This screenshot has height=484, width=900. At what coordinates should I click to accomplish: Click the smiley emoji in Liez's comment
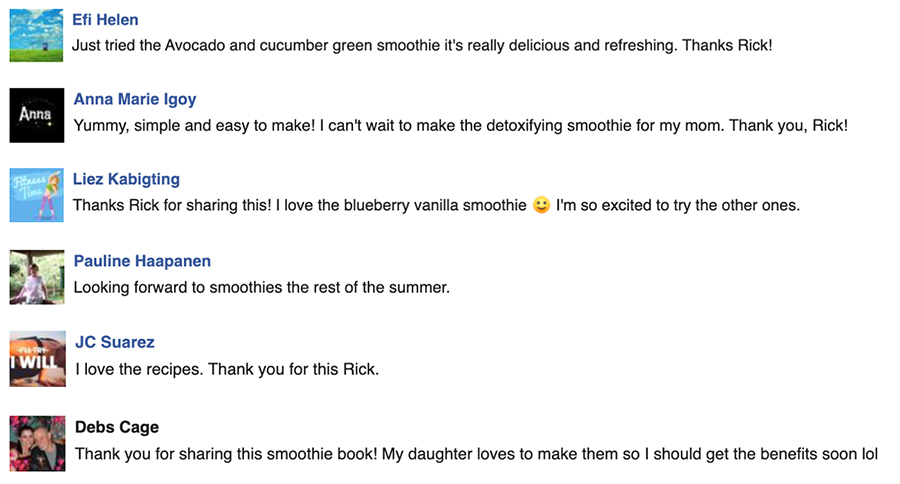tap(541, 205)
